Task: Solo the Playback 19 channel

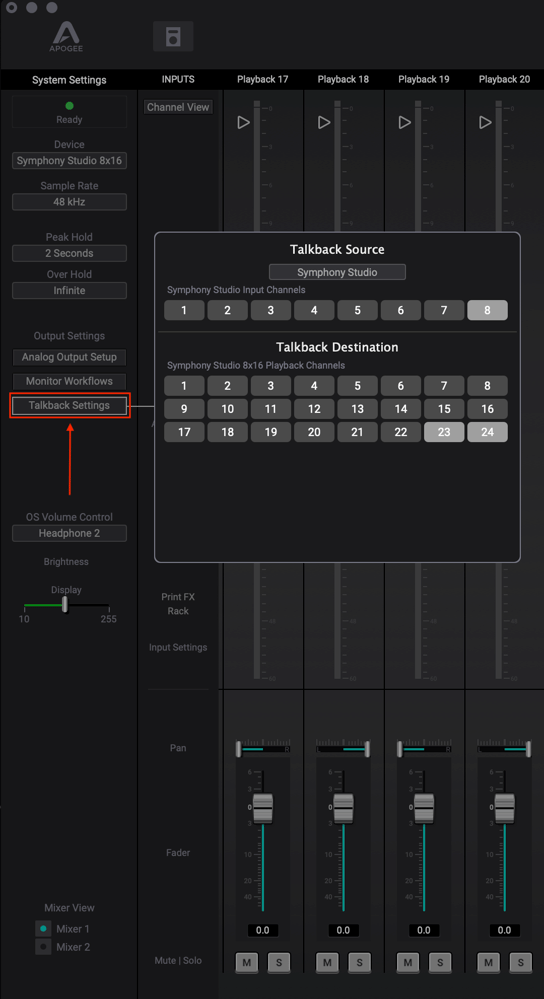Action: click(440, 962)
